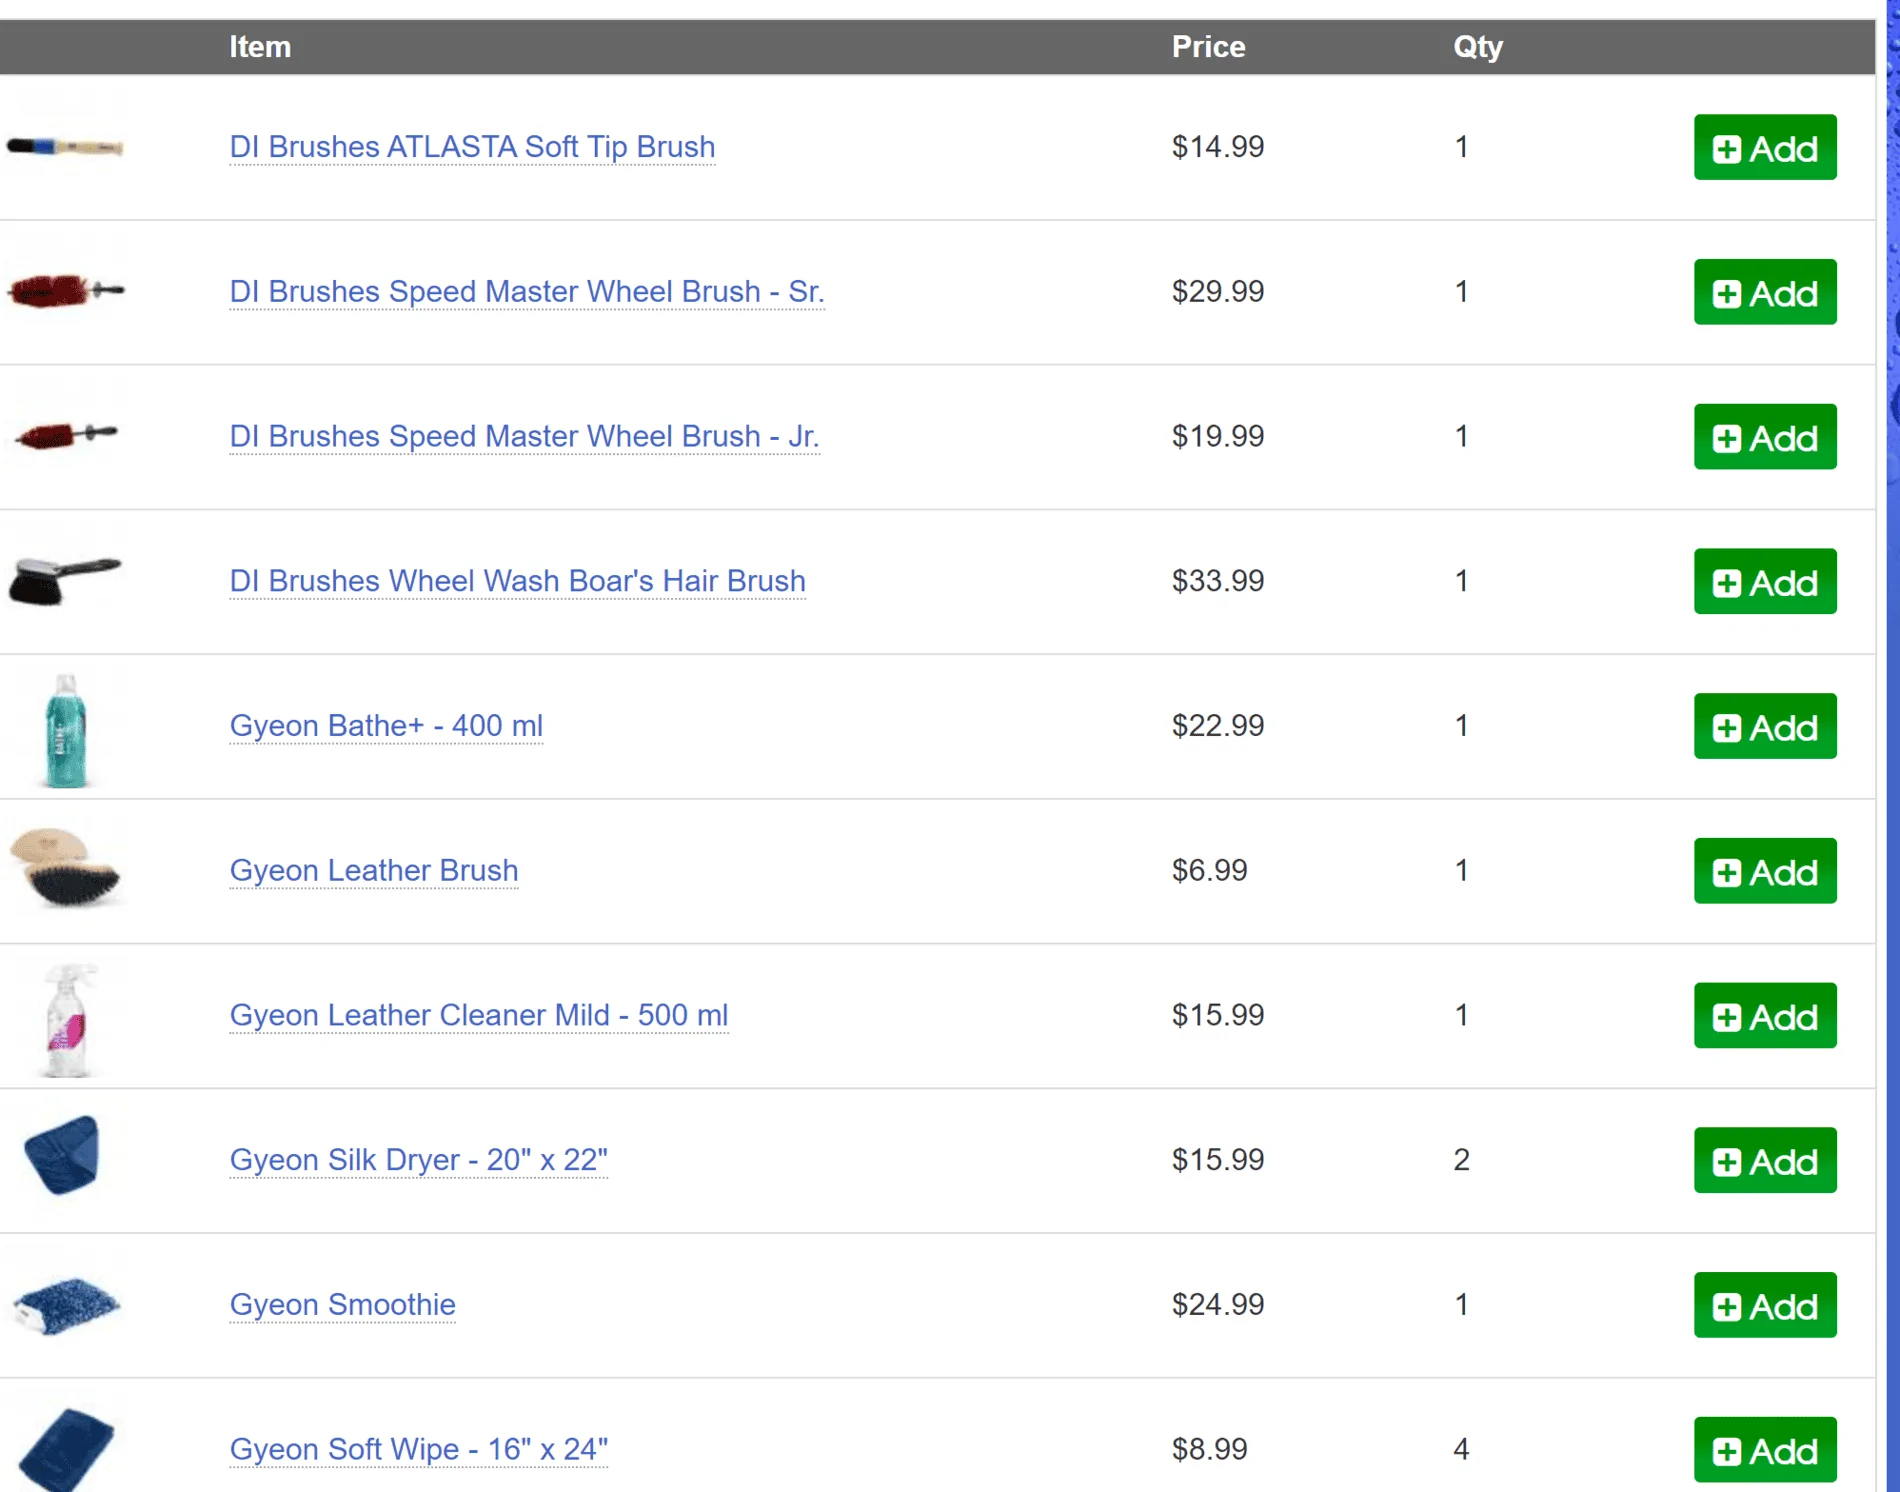The image size is (1900, 1492).
Task: Click the Gyeon Smoothie wash mitt thumbnail
Action: coord(66,1305)
